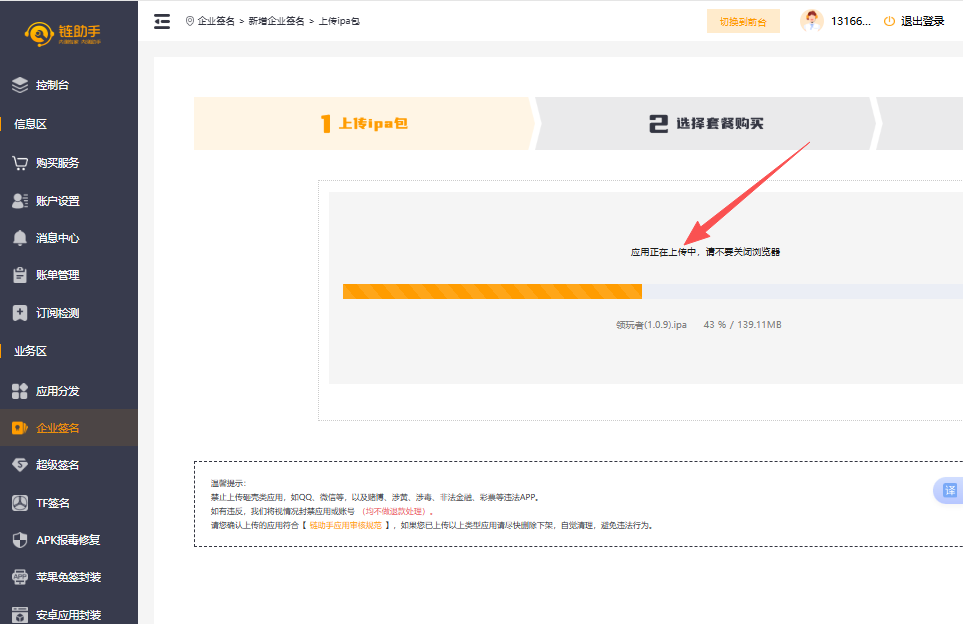
Task: Click 退出登录 to log out
Action: [913, 21]
